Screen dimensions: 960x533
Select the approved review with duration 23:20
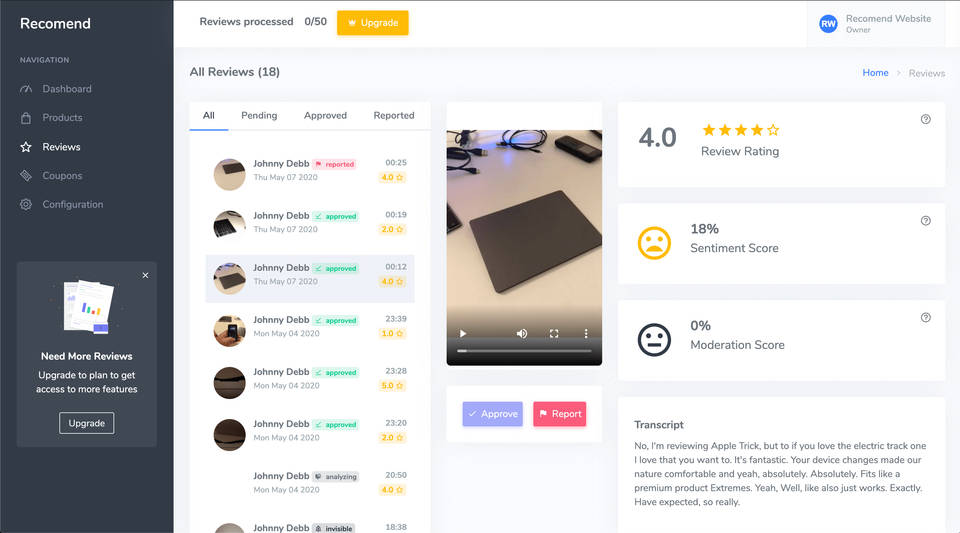[x=310, y=434]
